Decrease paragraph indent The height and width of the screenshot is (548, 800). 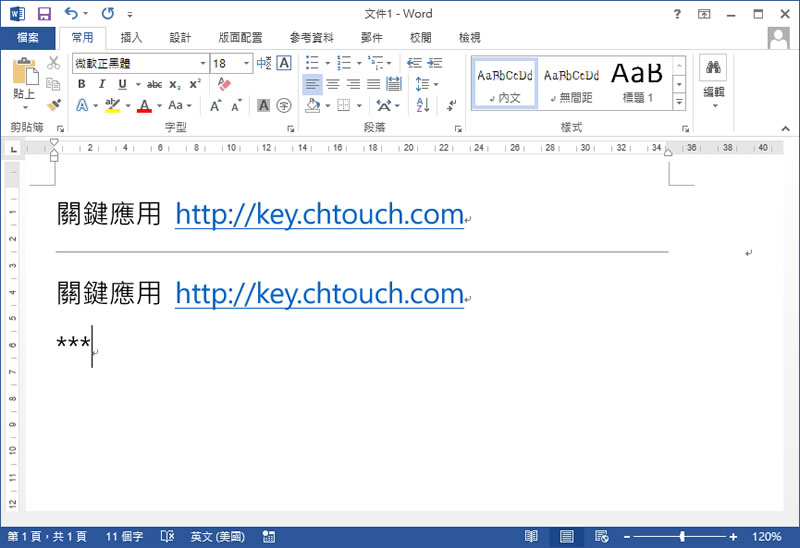point(414,63)
